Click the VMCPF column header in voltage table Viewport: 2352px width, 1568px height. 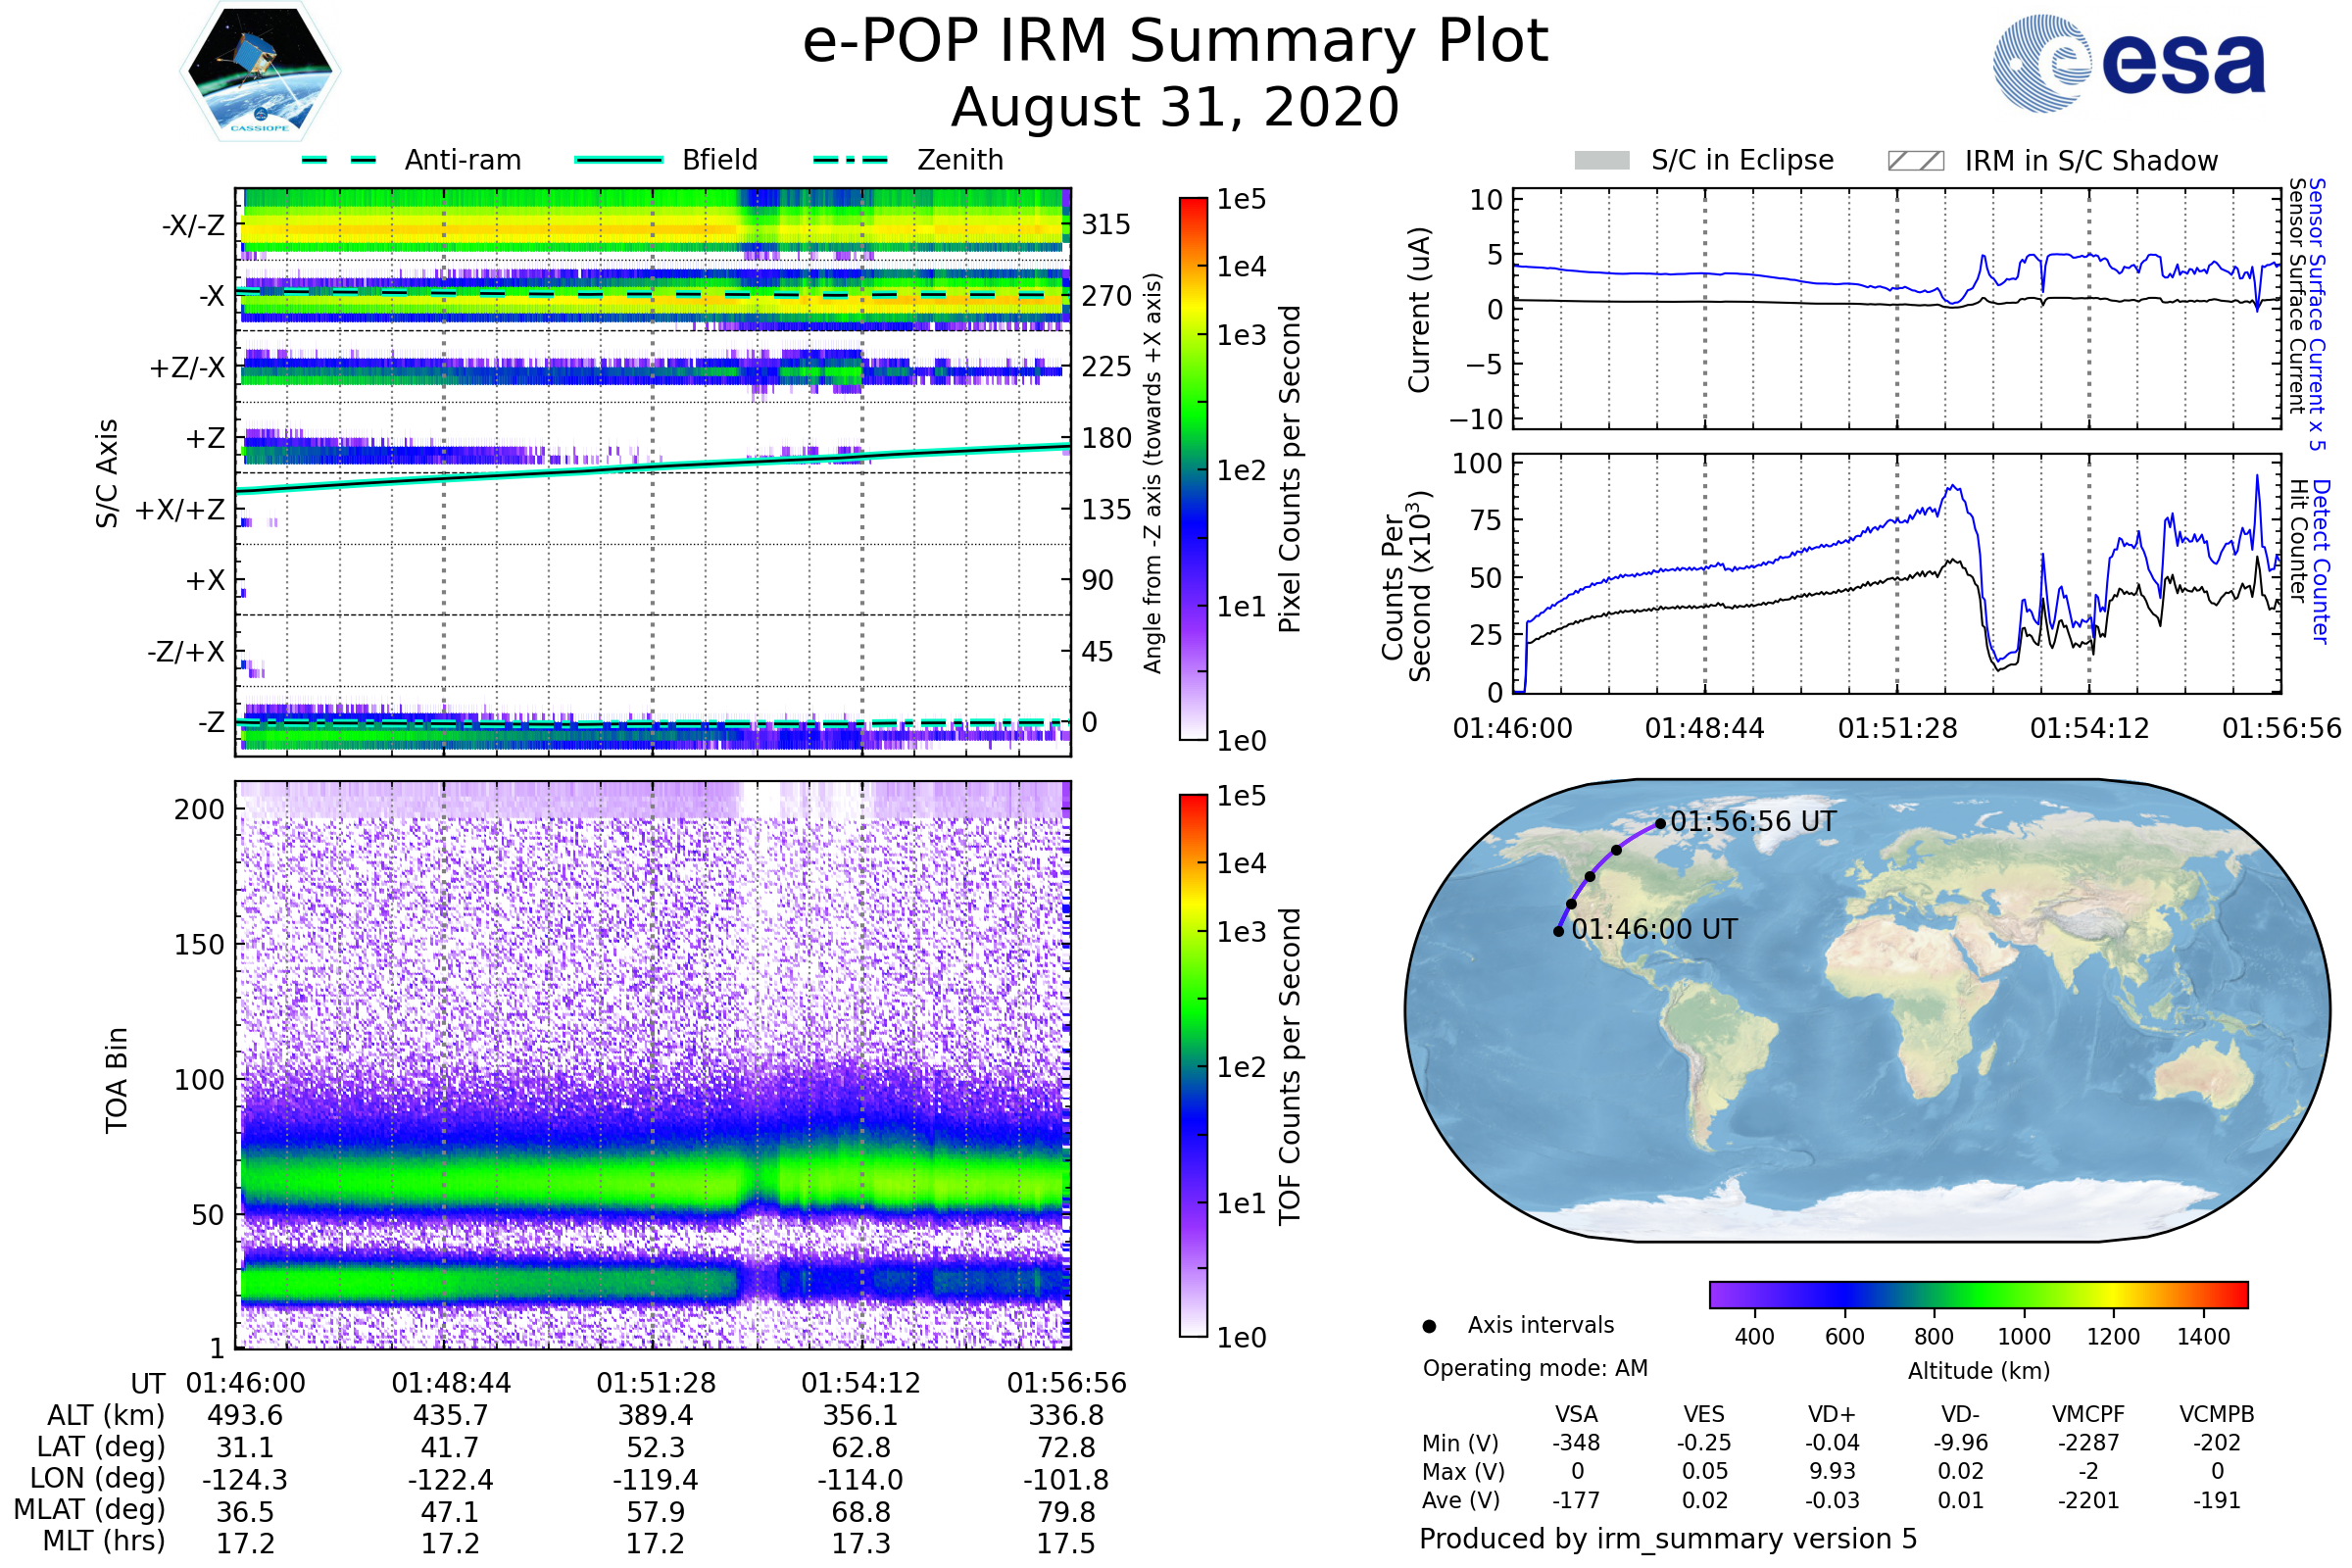[x=2088, y=1415]
